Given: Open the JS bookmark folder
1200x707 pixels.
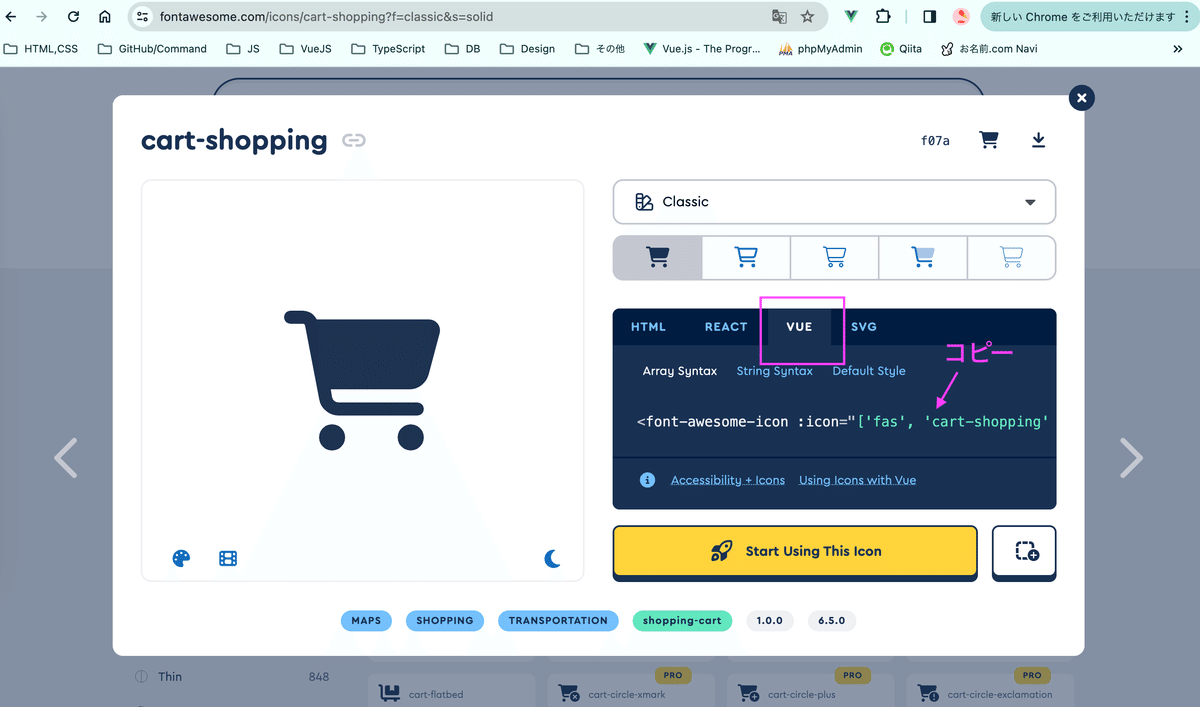Looking at the screenshot, I should click(x=243, y=48).
